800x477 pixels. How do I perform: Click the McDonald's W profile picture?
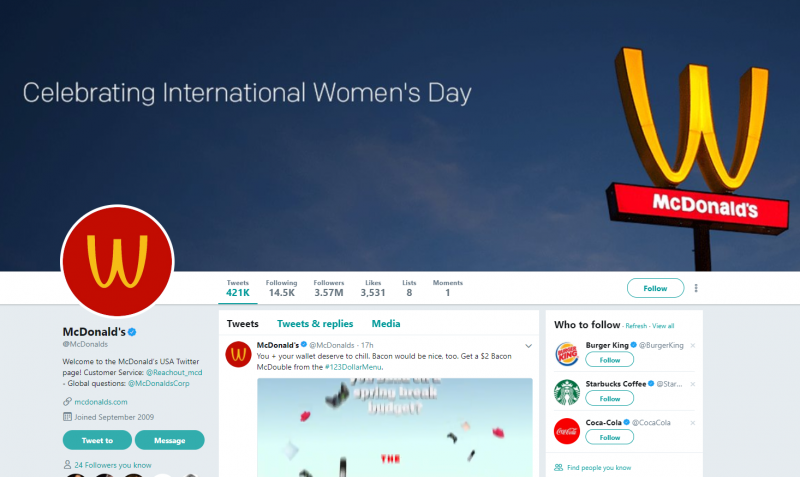pyautogui.click(x=117, y=261)
